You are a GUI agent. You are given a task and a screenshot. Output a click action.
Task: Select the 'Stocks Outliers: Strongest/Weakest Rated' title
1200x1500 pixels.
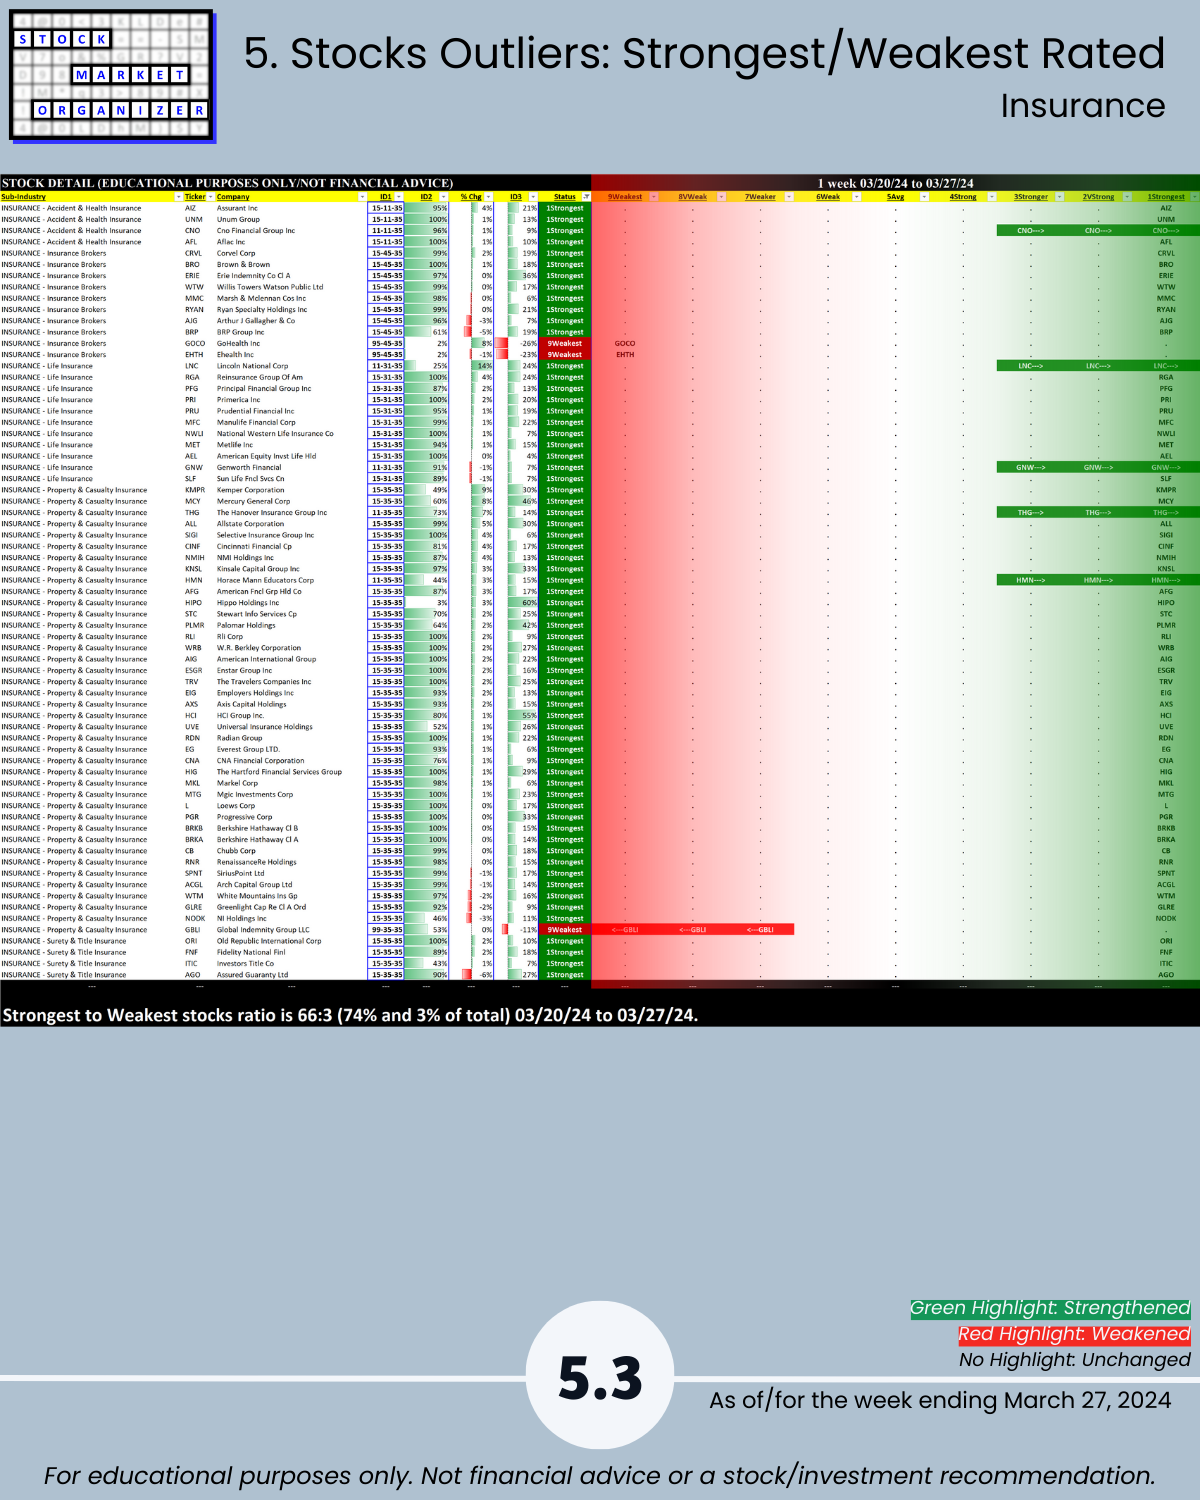click(x=727, y=53)
